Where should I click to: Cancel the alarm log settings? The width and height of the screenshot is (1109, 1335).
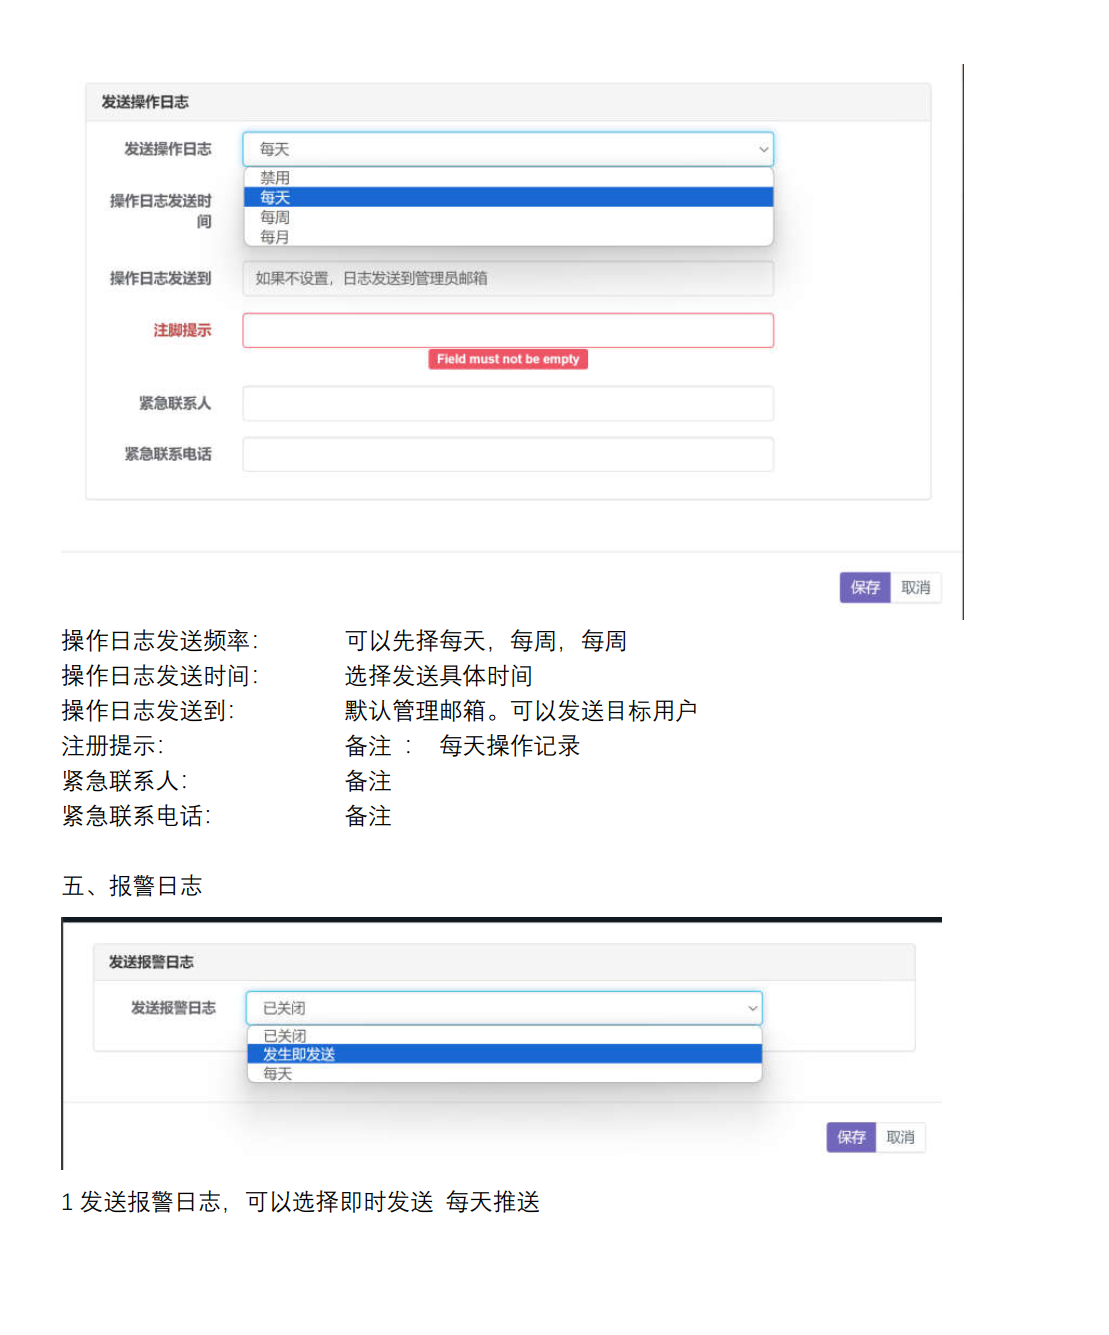pyautogui.click(x=901, y=1137)
